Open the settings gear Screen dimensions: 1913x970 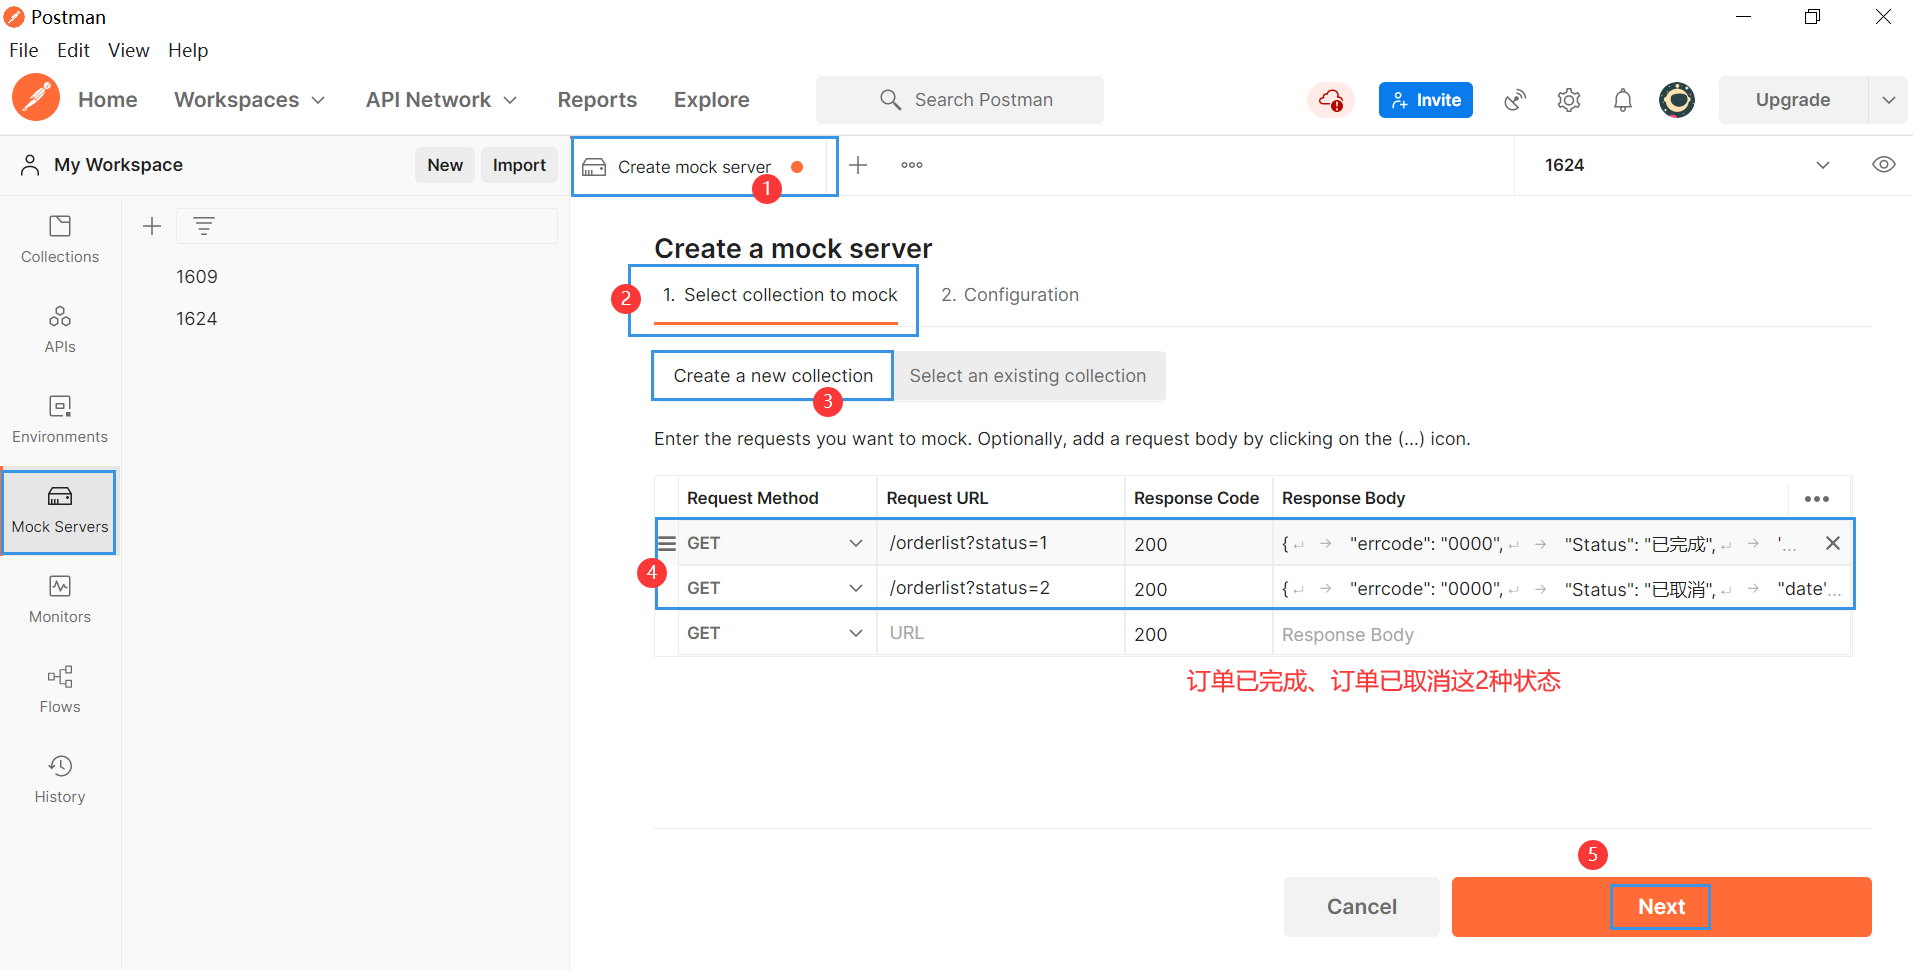tap(1568, 100)
